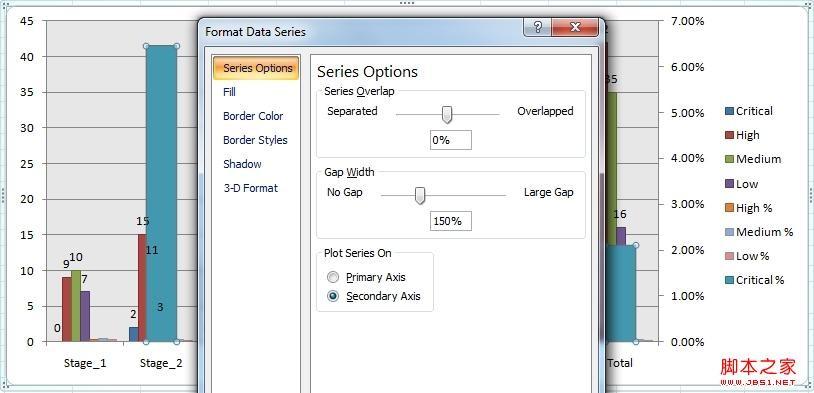814x393 pixels.
Task: Go to Border Styles section
Action: (x=255, y=140)
